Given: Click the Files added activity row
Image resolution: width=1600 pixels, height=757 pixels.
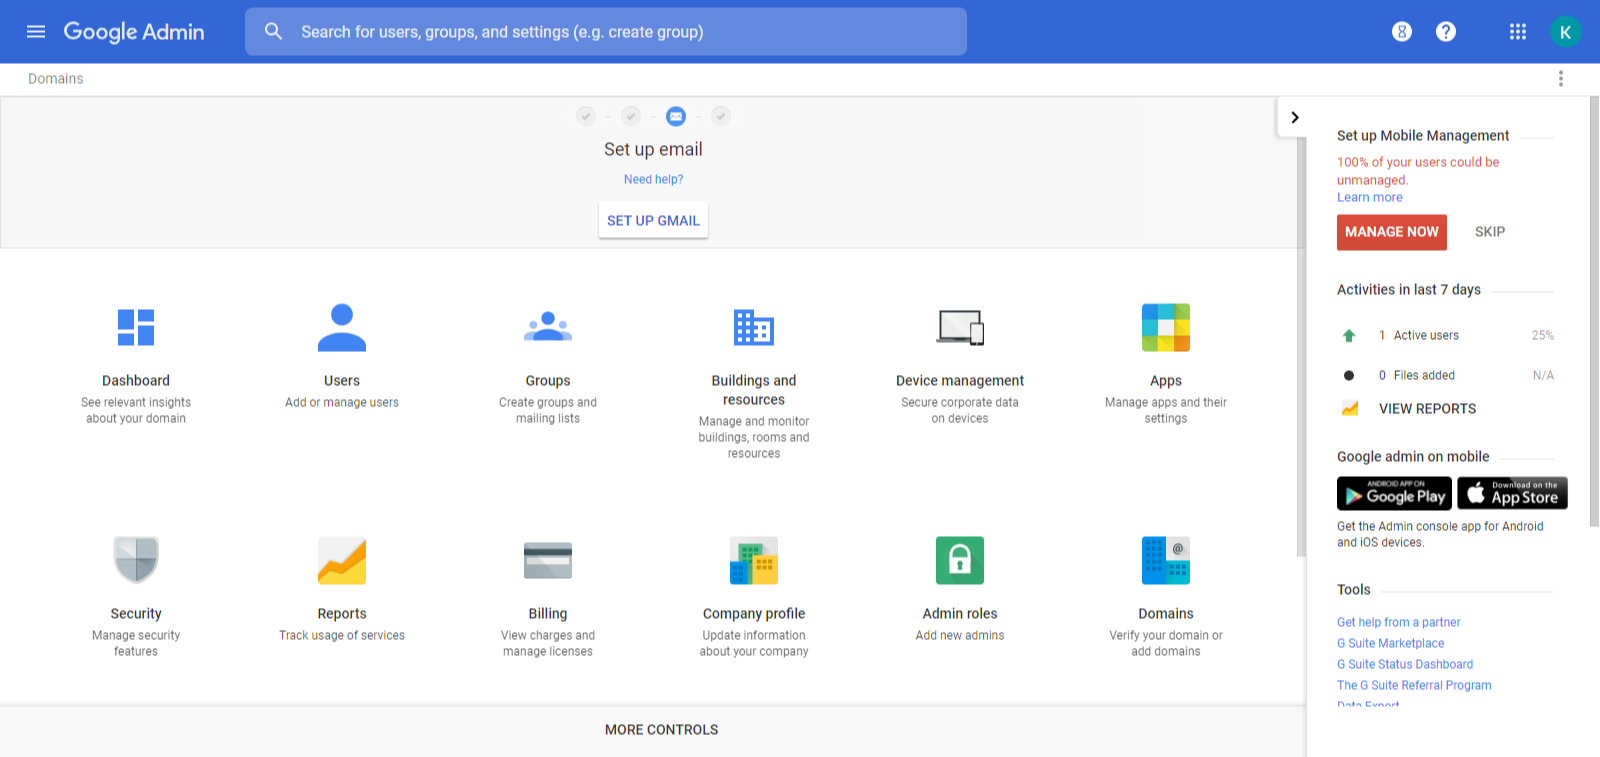Looking at the screenshot, I should 1446,376.
